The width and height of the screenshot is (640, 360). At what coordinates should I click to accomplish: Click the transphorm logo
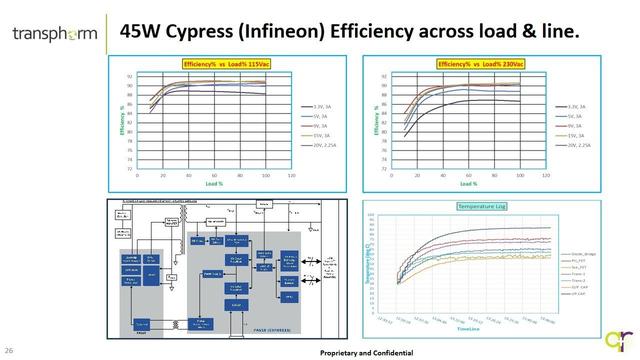tap(55, 34)
